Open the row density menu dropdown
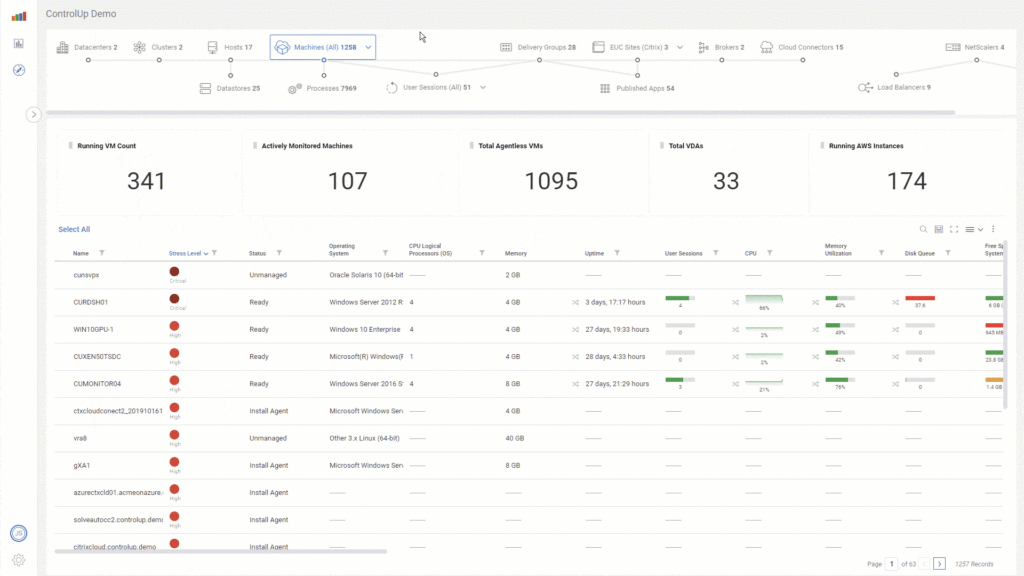This screenshot has height=576, width=1024. [974, 229]
